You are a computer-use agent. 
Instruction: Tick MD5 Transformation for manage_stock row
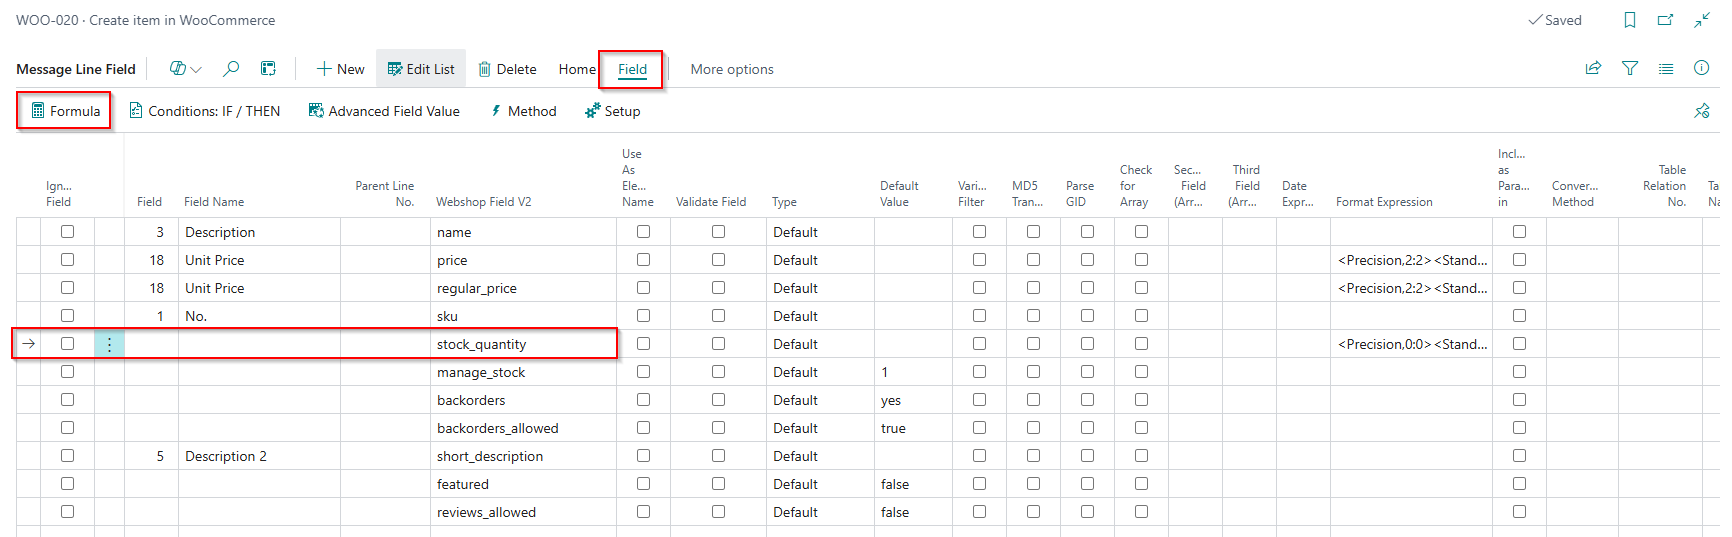click(x=1033, y=371)
